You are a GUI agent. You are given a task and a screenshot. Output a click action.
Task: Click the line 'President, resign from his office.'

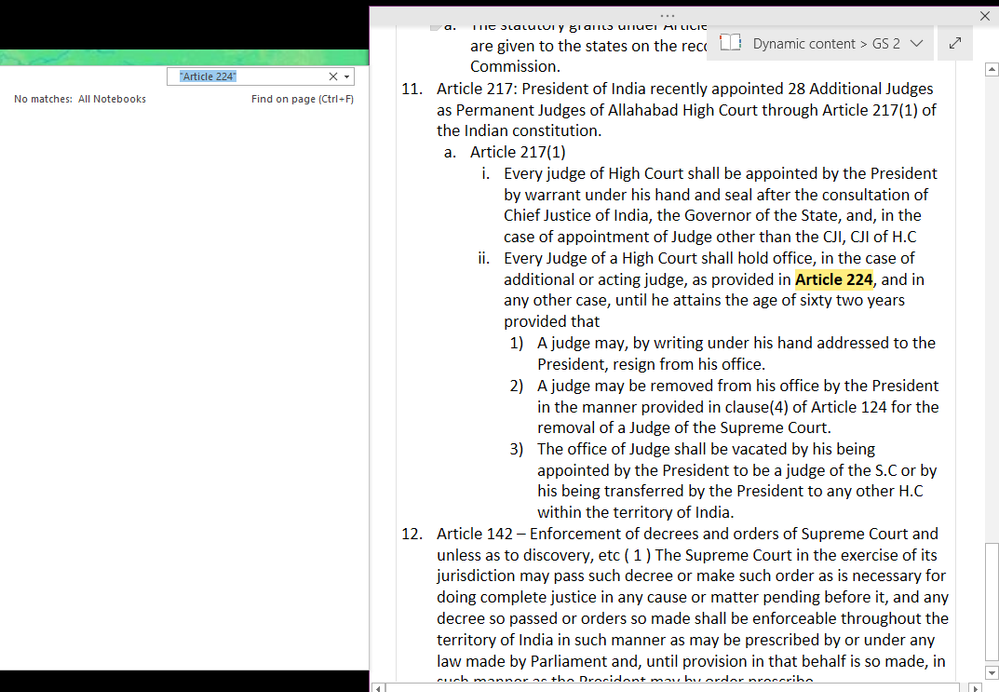[x=651, y=364]
